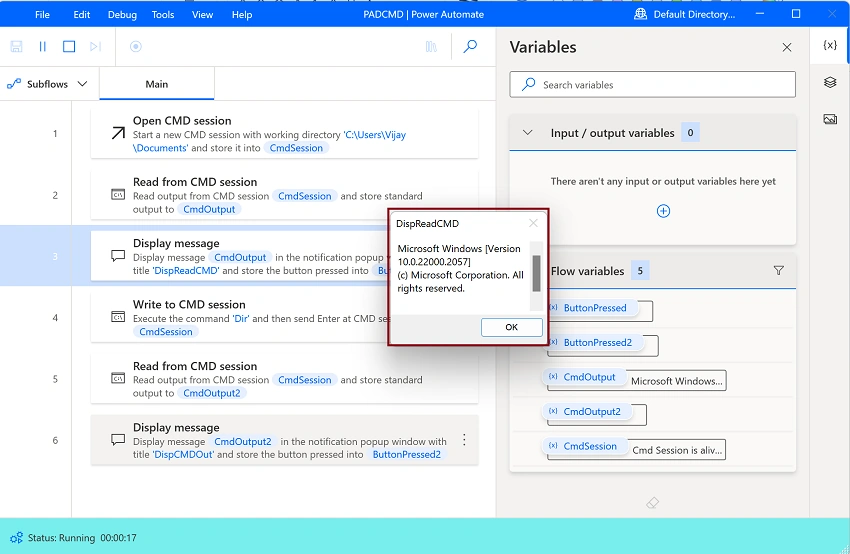Screen dimensions: 850x554
Task: Select action 4 Write to CMD session
Action: click(x=285, y=317)
